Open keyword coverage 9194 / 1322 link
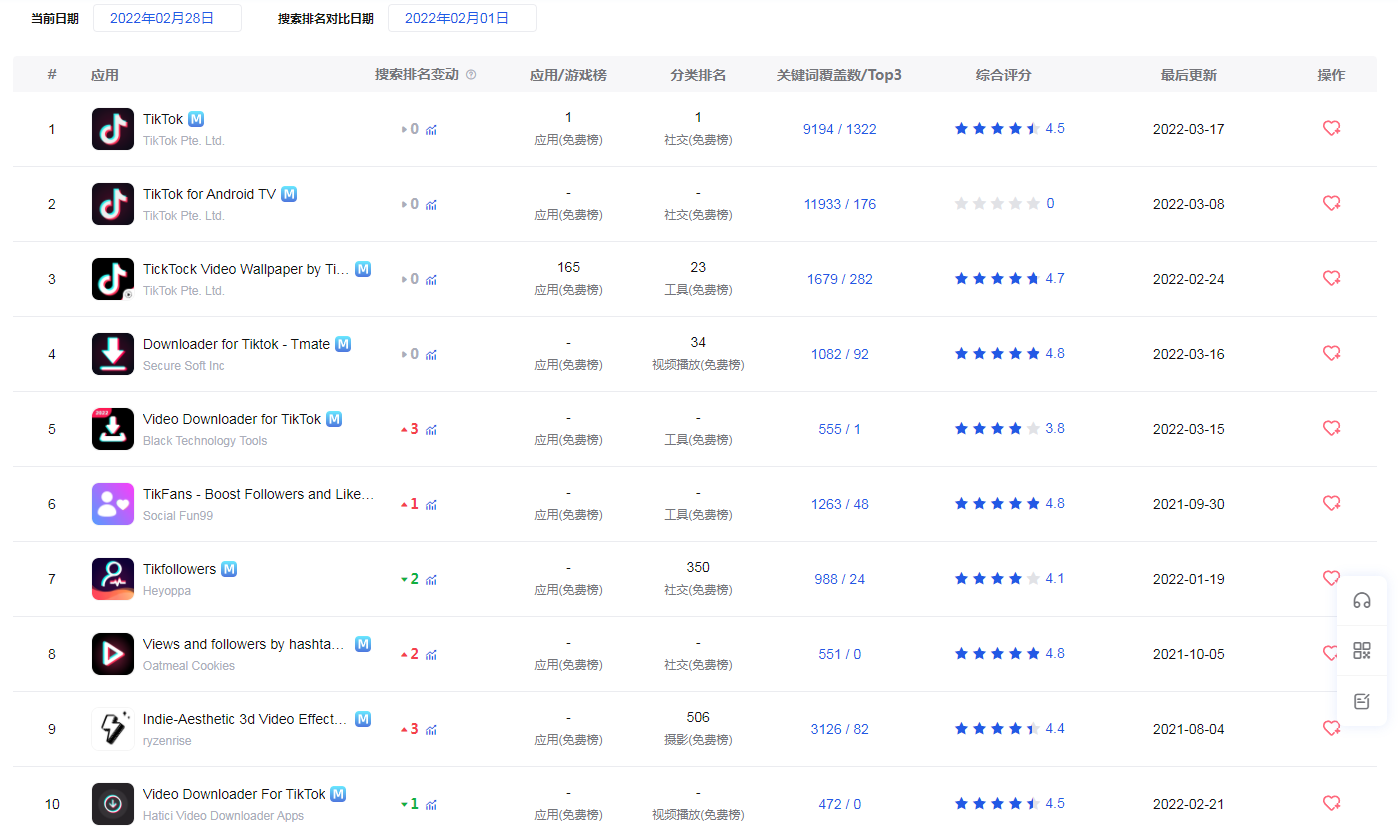This screenshot has height=832, width=1398. click(x=840, y=129)
